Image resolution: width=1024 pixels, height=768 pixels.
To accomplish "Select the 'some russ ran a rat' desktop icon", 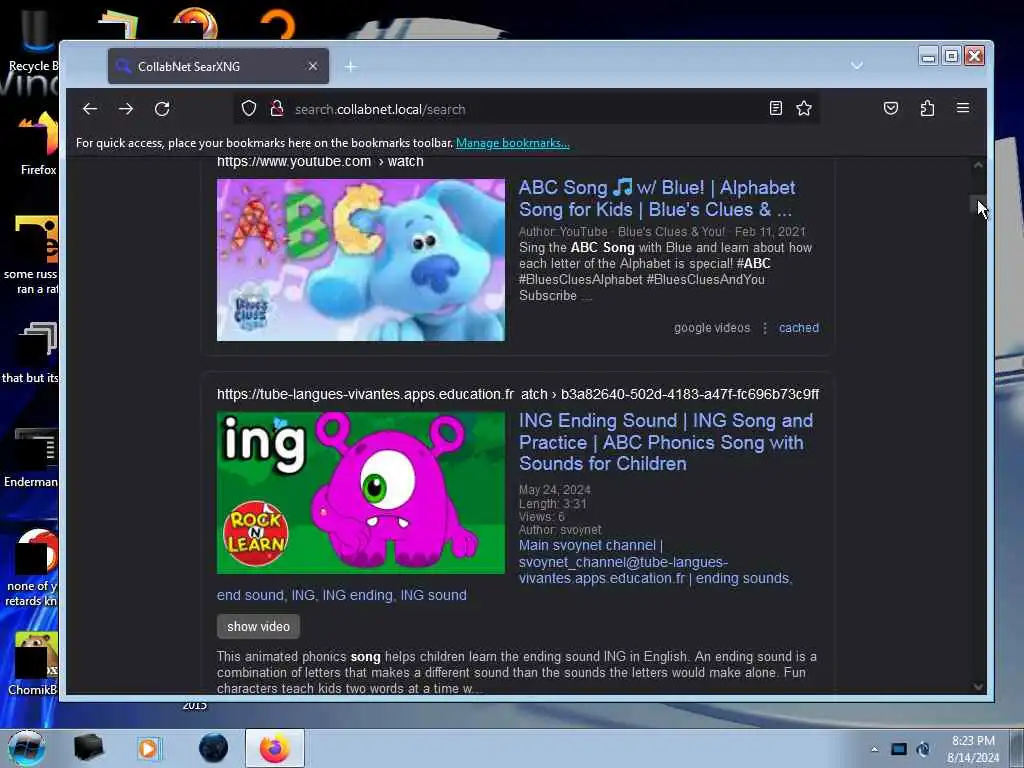I will (x=33, y=255).
